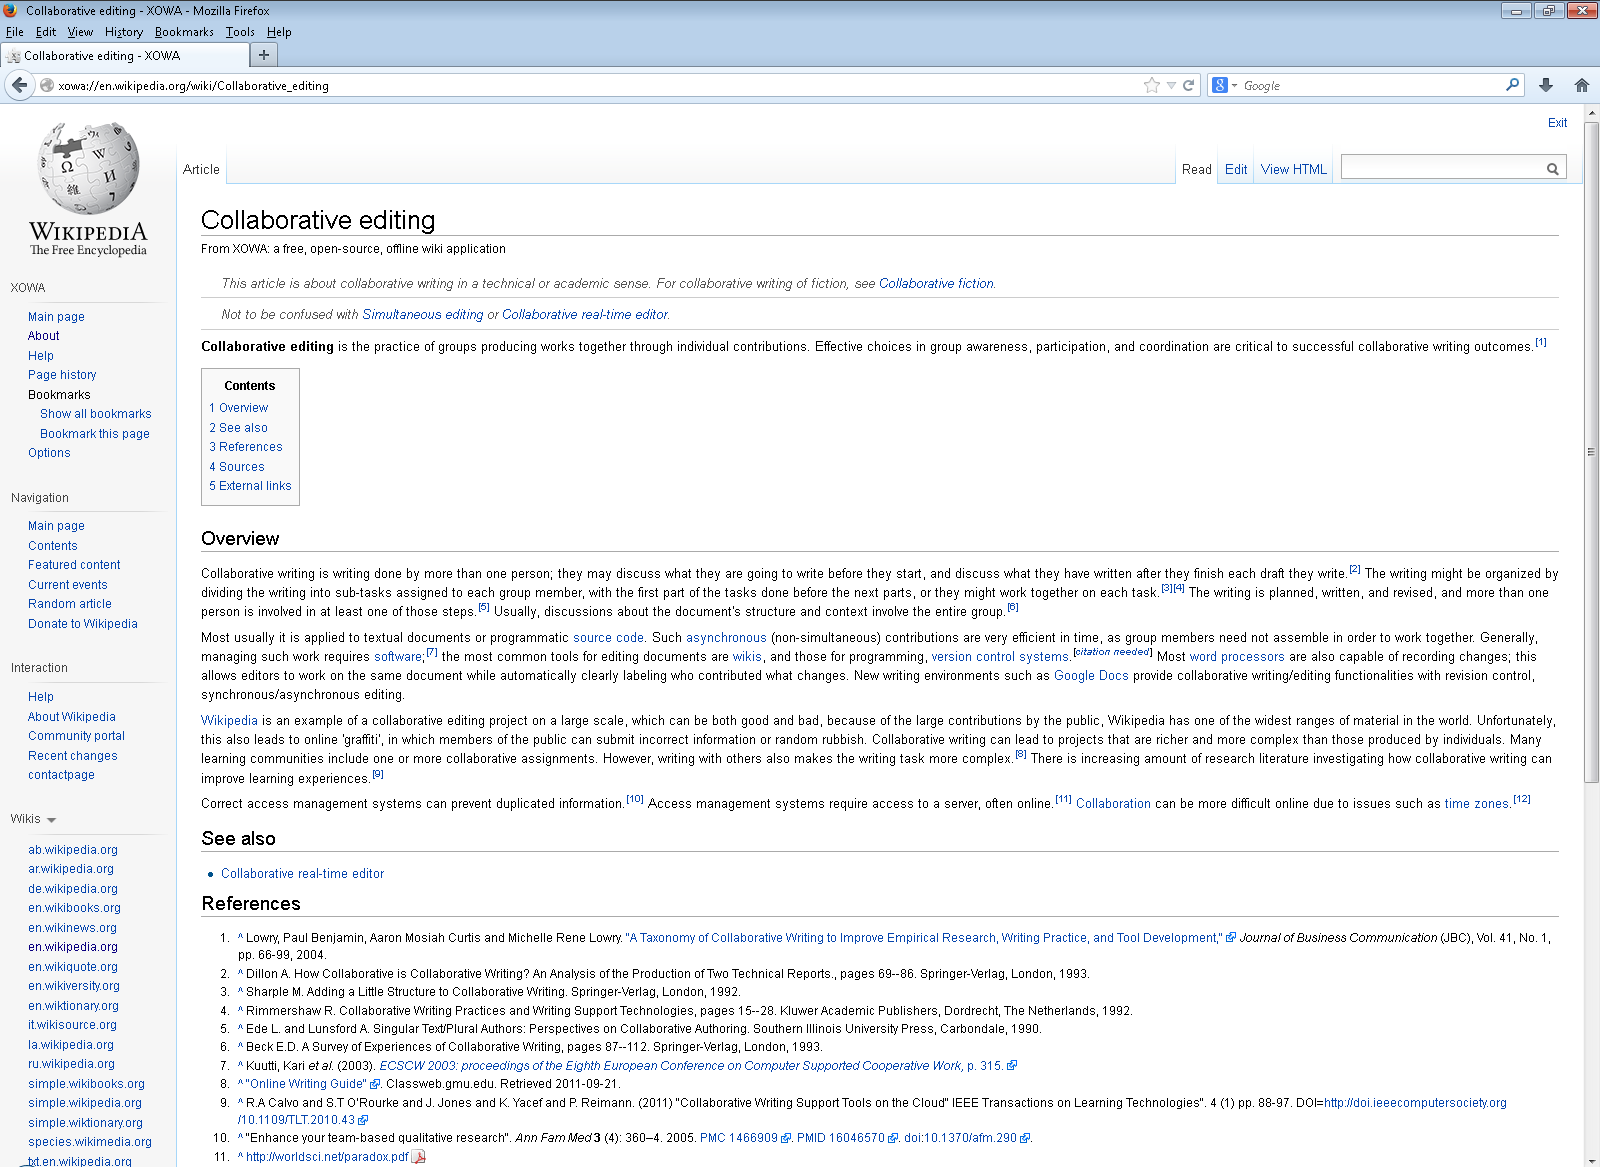
Task: Reload the page with refresh icon
Action: [x=1189, y=85]
